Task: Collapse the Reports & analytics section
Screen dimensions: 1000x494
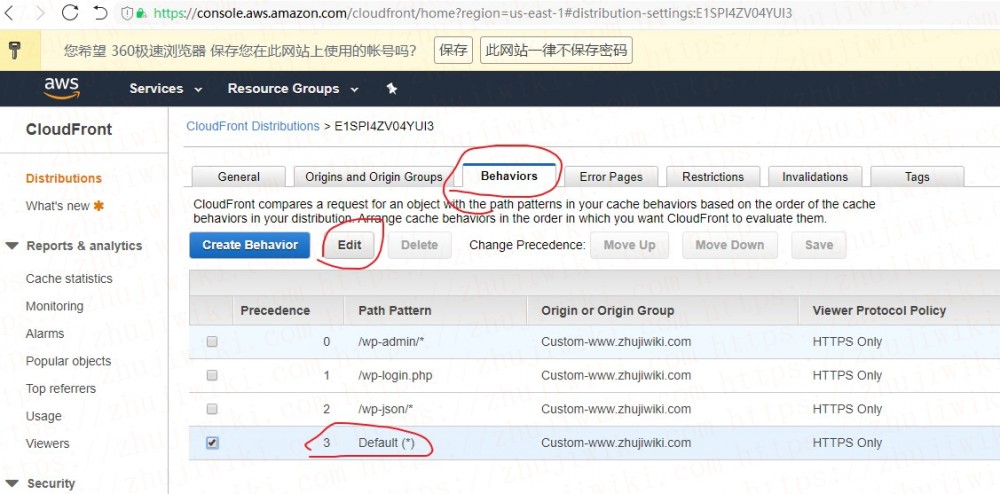Action: click(13, 246)
